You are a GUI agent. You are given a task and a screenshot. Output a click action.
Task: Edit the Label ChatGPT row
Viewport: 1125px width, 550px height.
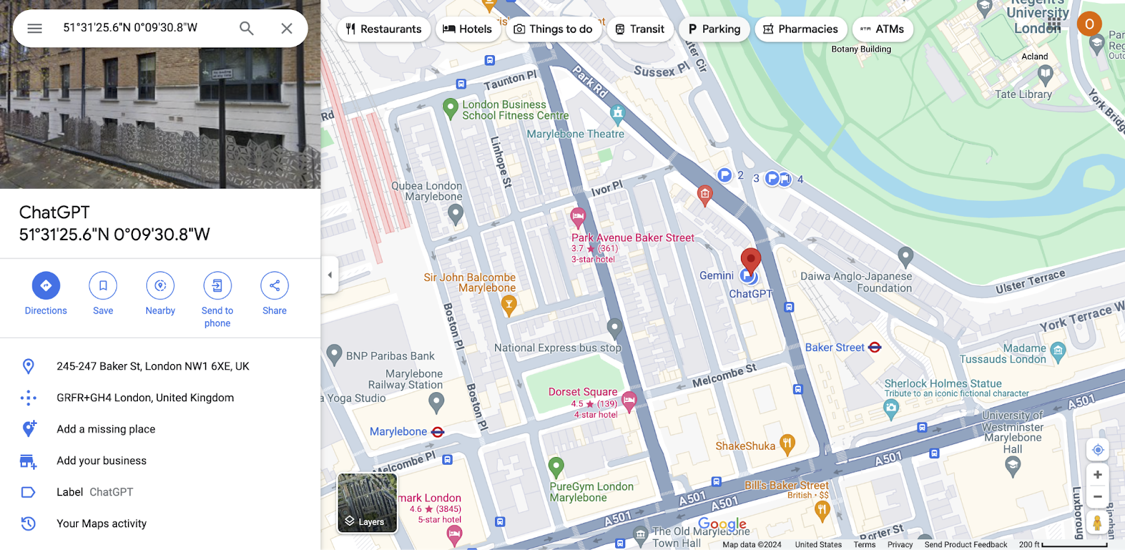[160, 493]
